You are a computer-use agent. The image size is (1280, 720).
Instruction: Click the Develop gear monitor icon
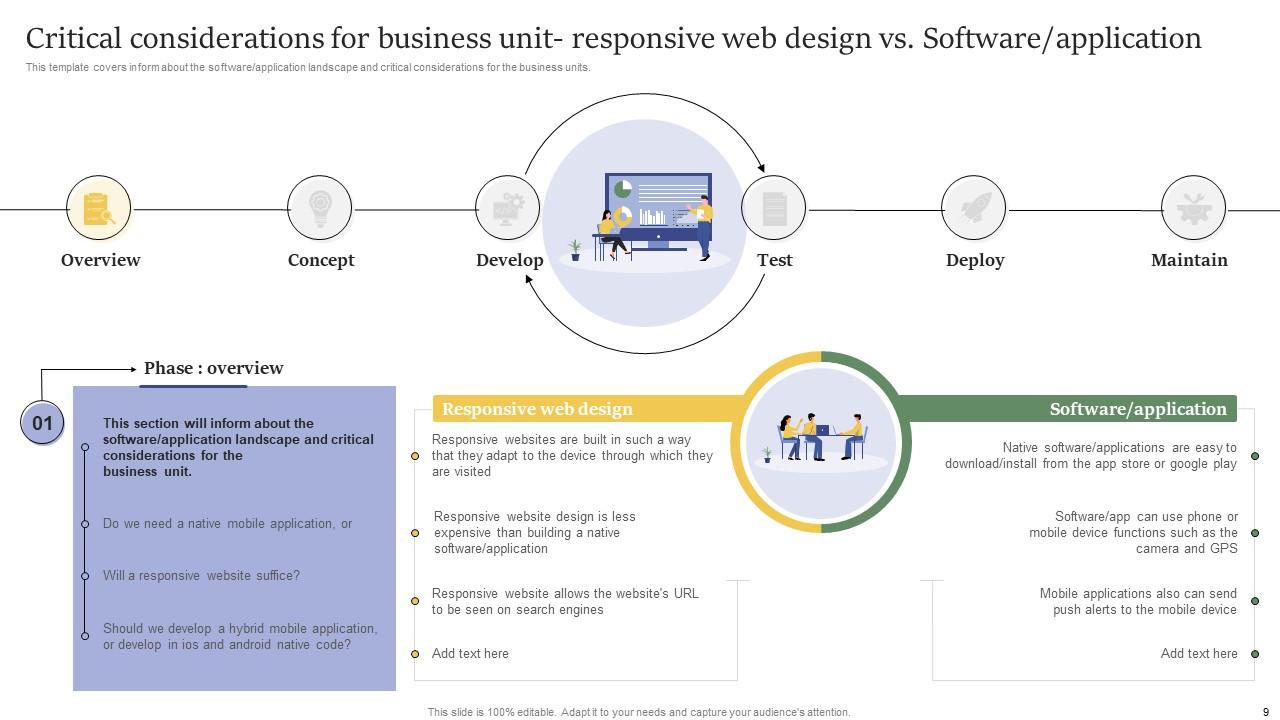(508, 208)
